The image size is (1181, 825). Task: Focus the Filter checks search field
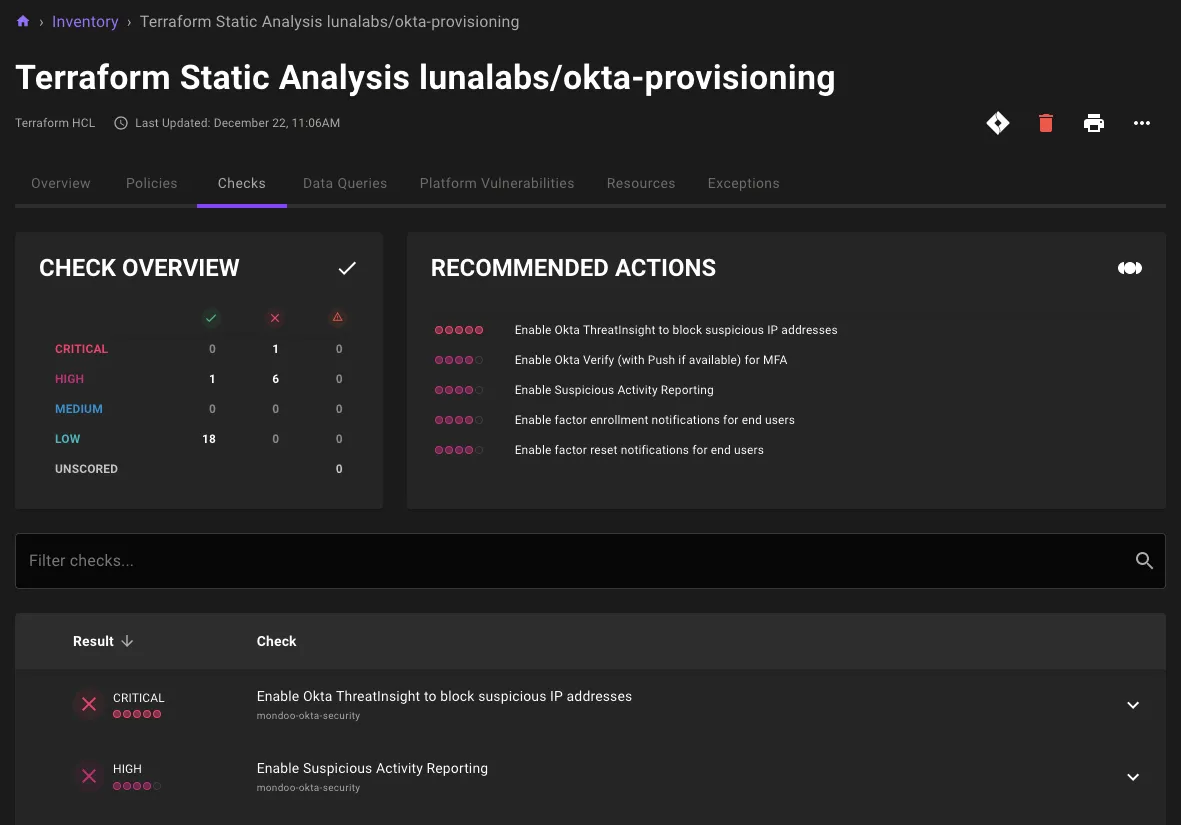590,561
